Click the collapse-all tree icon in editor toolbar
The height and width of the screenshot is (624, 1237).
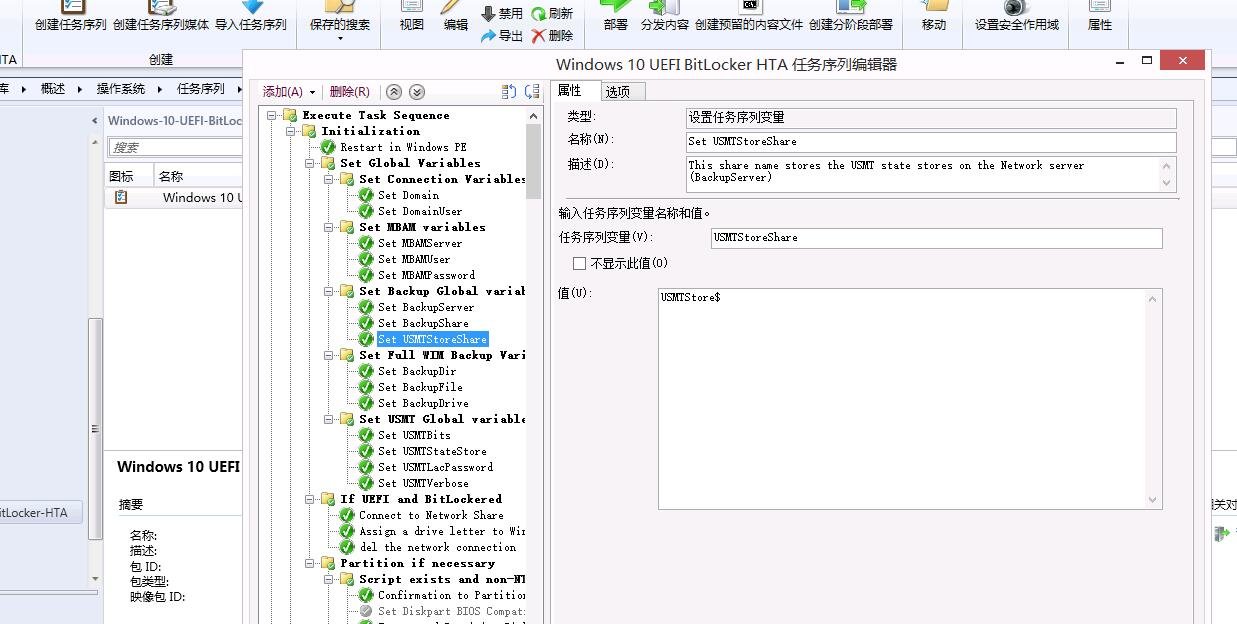533,92
